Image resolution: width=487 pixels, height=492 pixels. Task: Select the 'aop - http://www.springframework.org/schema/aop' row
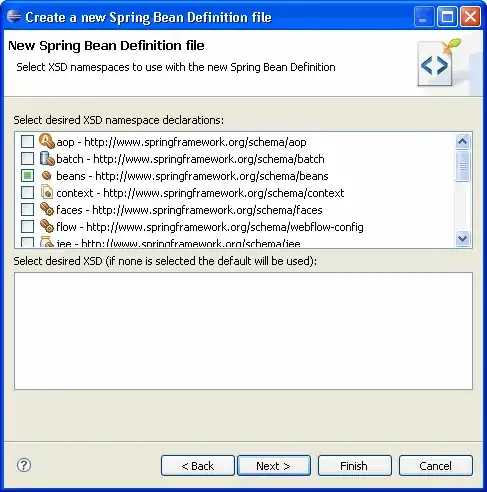point(181,142)
